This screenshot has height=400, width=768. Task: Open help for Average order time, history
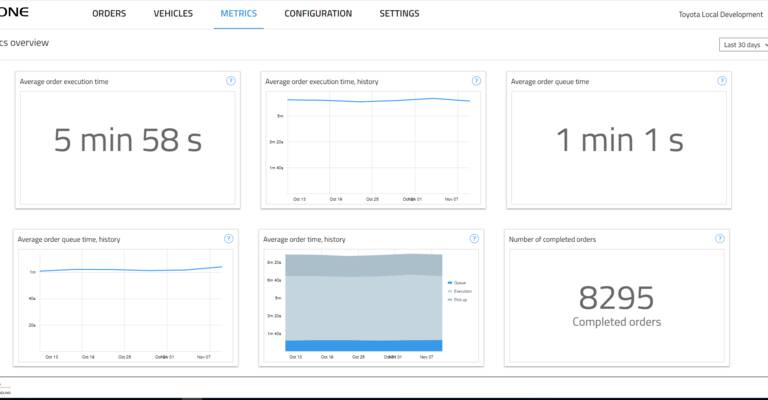click(x=474, y=238)
